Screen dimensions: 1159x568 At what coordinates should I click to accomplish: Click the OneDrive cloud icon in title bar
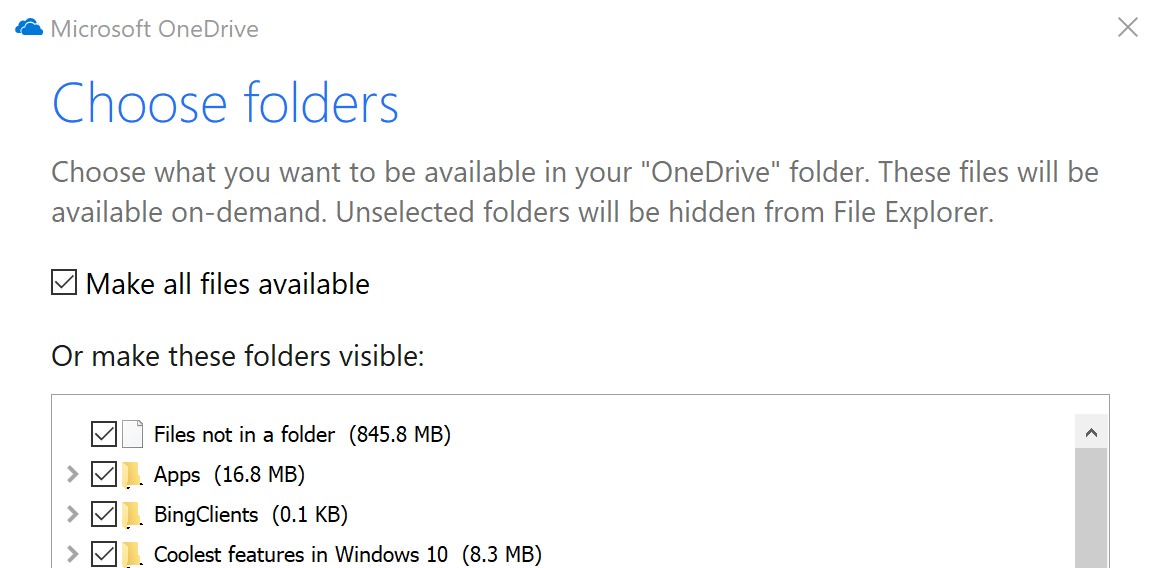(29, 28)
